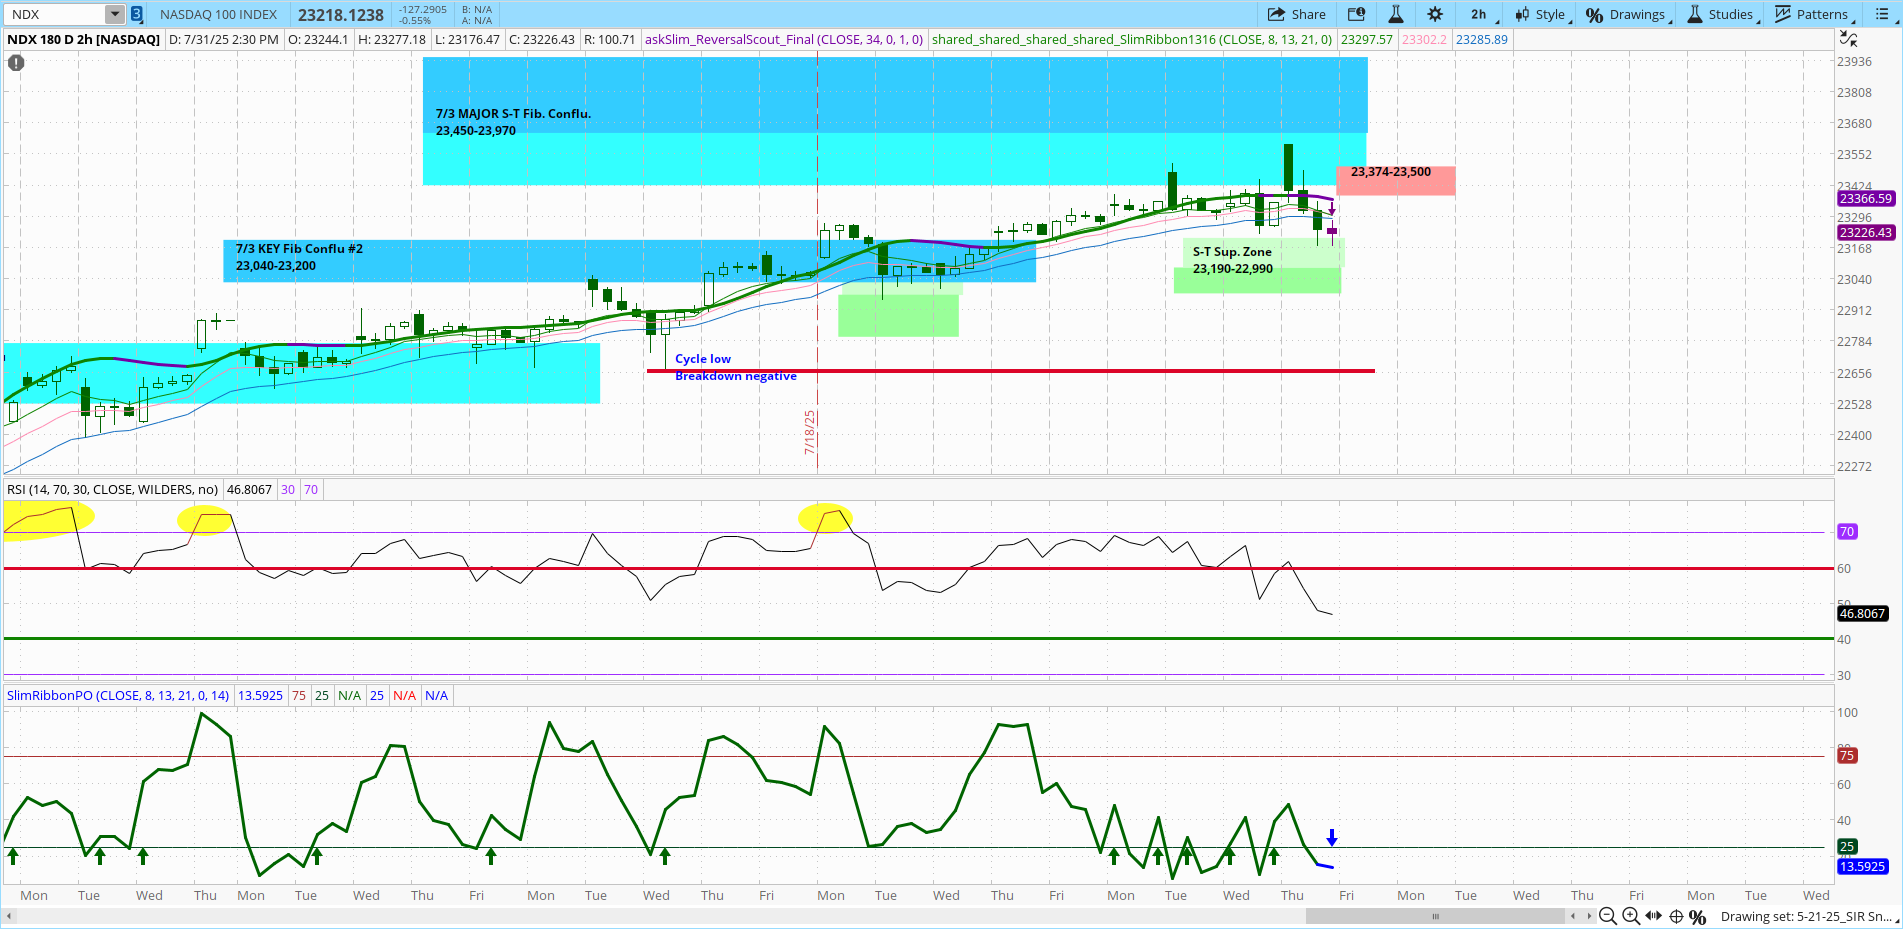1903x929 pixels.
Task: Open the flask Edit Studies icon
Action: 1396,14
